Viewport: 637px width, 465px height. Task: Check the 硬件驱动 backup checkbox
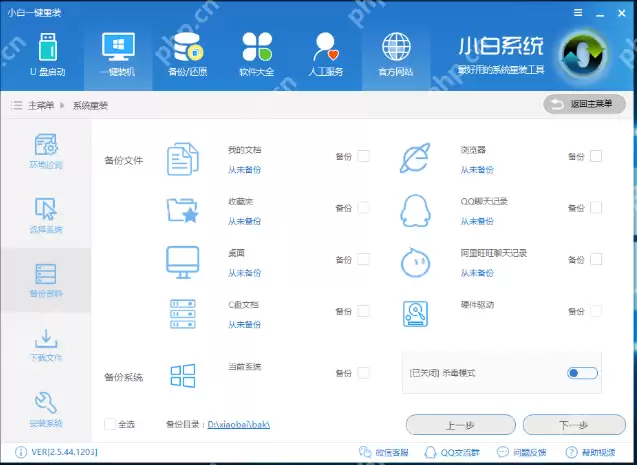coord(596,311)
